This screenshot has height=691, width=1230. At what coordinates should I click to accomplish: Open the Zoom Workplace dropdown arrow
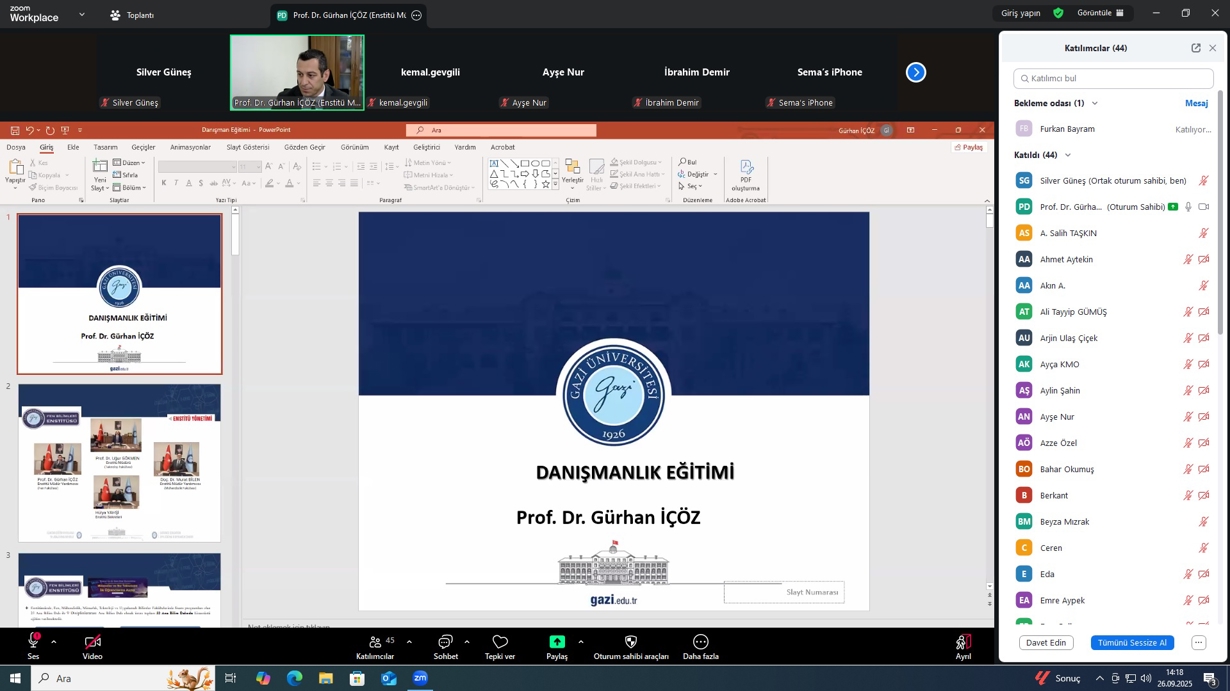82,15
